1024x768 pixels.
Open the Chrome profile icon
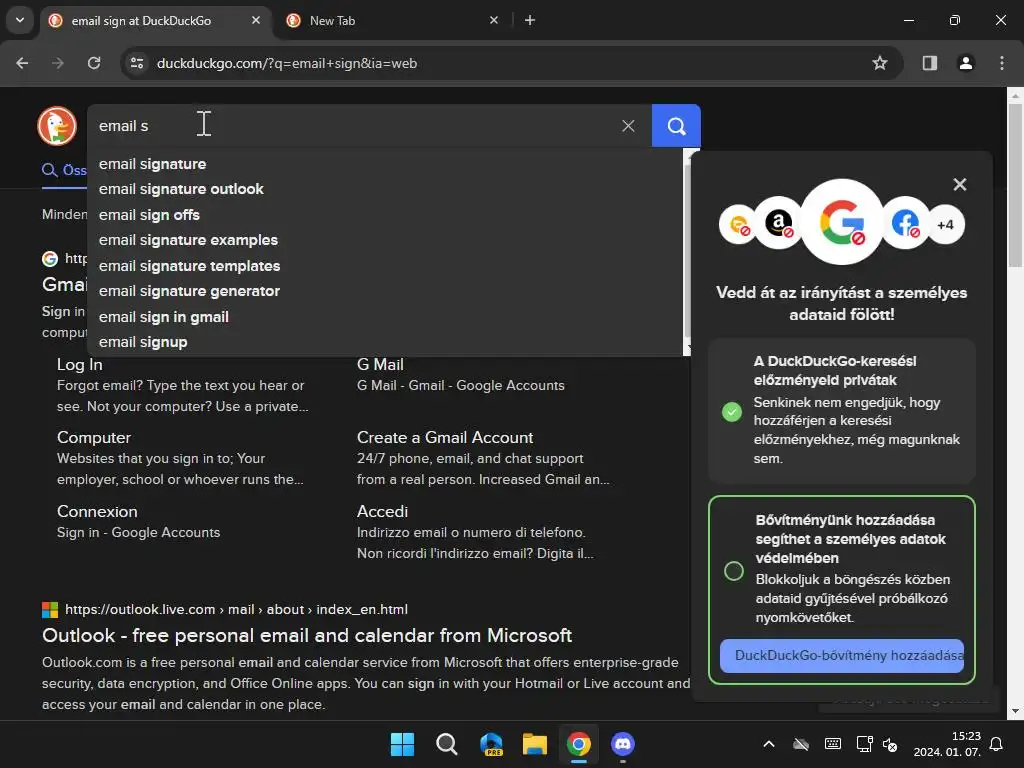tap(965, 63)
